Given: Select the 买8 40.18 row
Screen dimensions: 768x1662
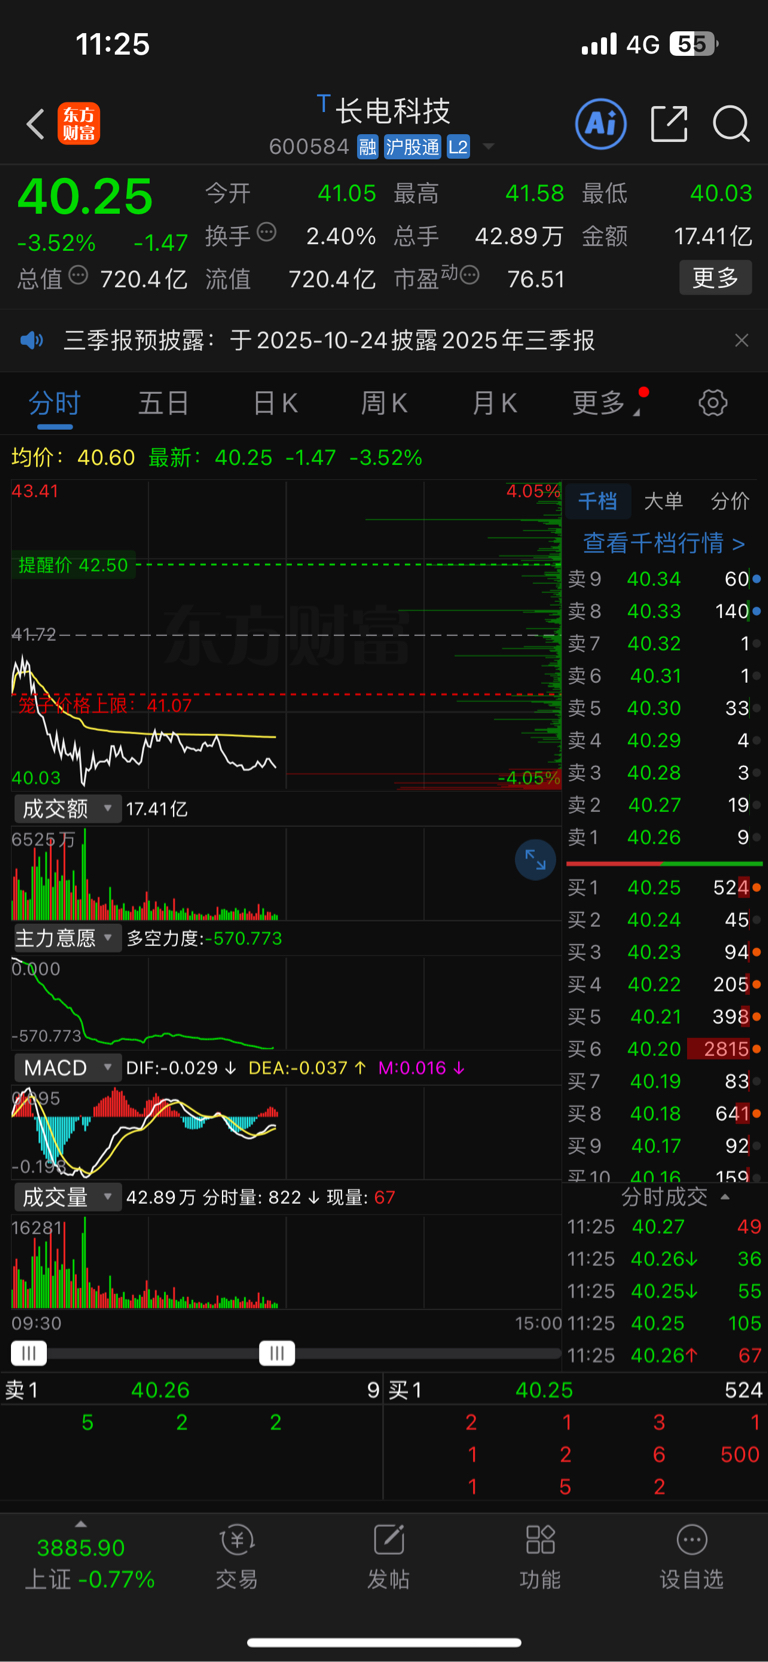Looking at the screenshot, I should [664, 1113].
